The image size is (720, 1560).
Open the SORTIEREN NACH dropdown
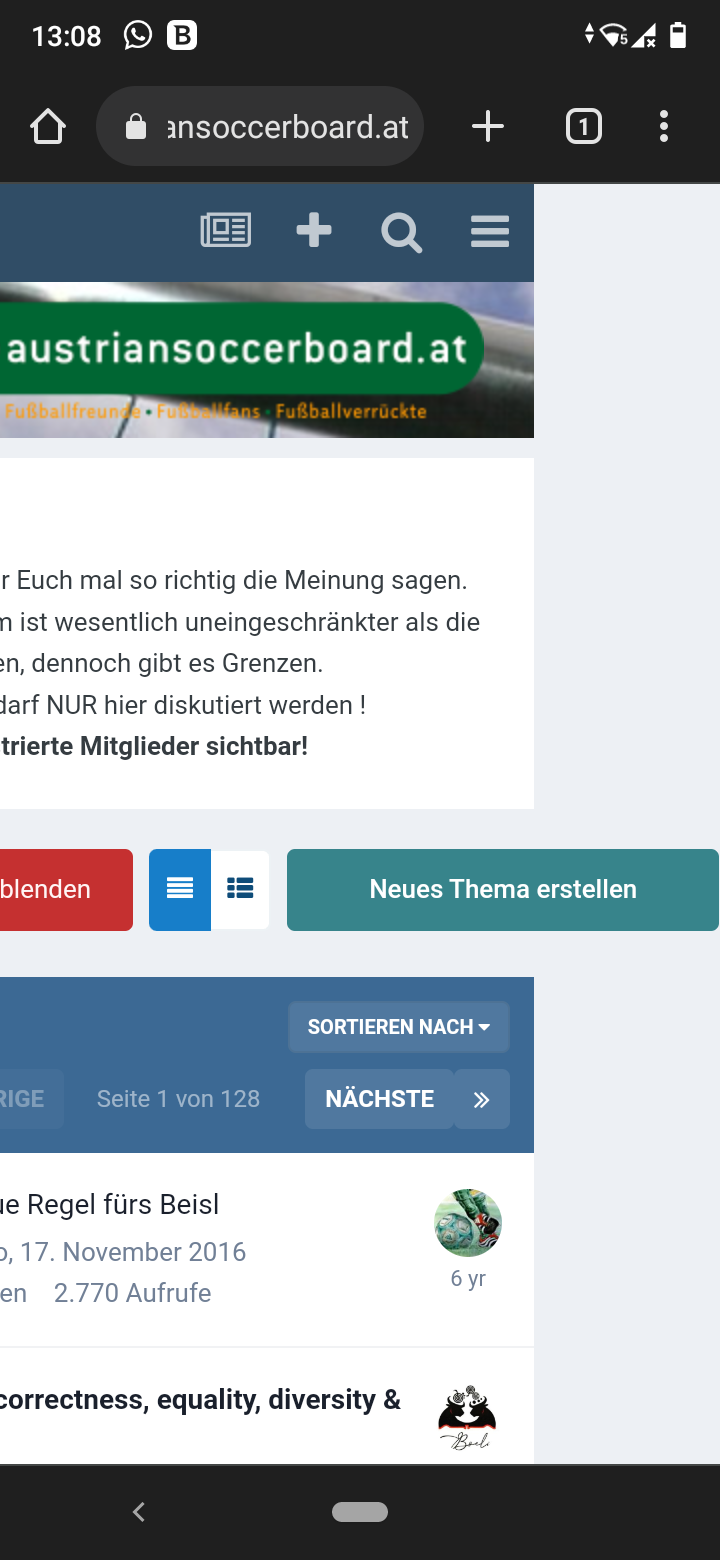tap(399, 1027)
